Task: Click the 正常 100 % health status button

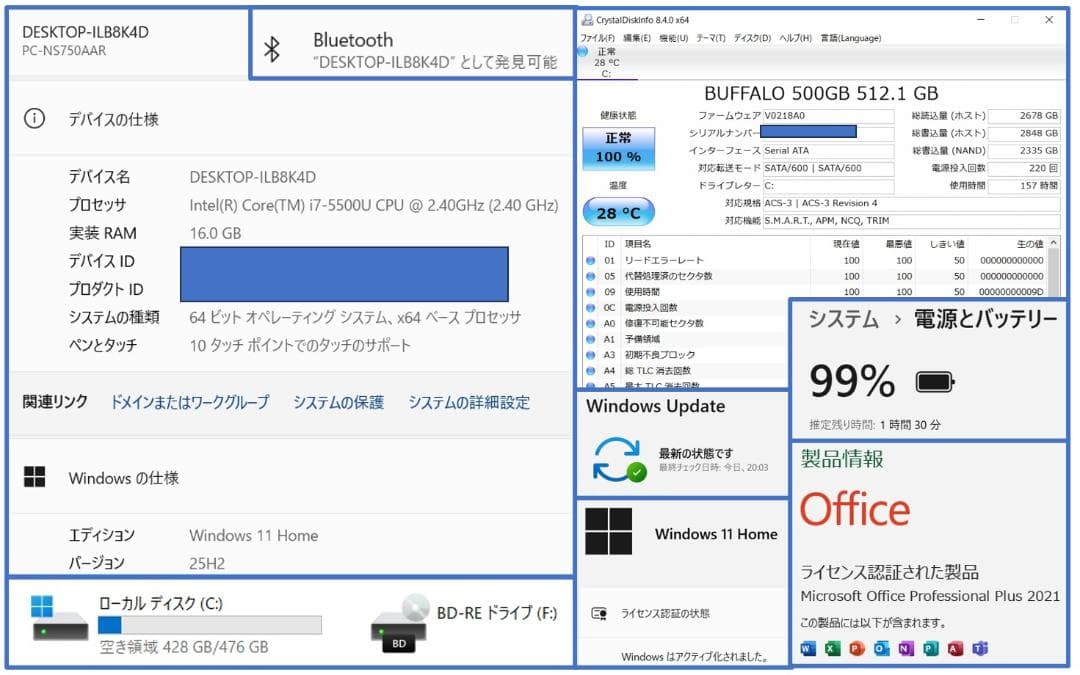Action: click(619, 148)
